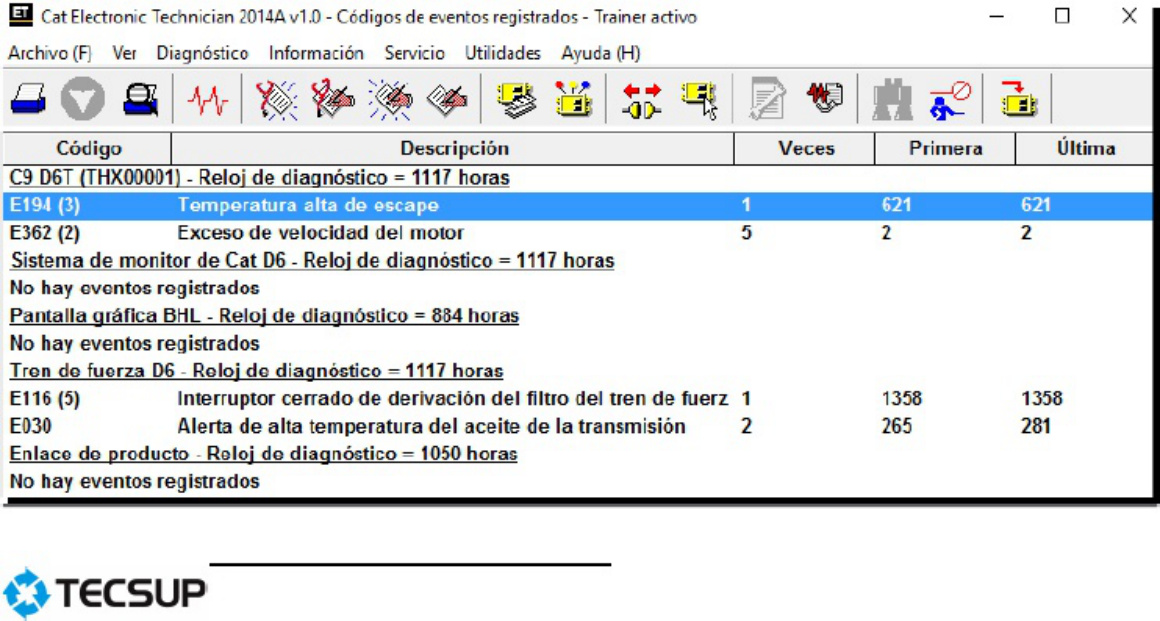1160x621 pixels.
Task: Select event code E116 (5)
Action: pos(44,399)
